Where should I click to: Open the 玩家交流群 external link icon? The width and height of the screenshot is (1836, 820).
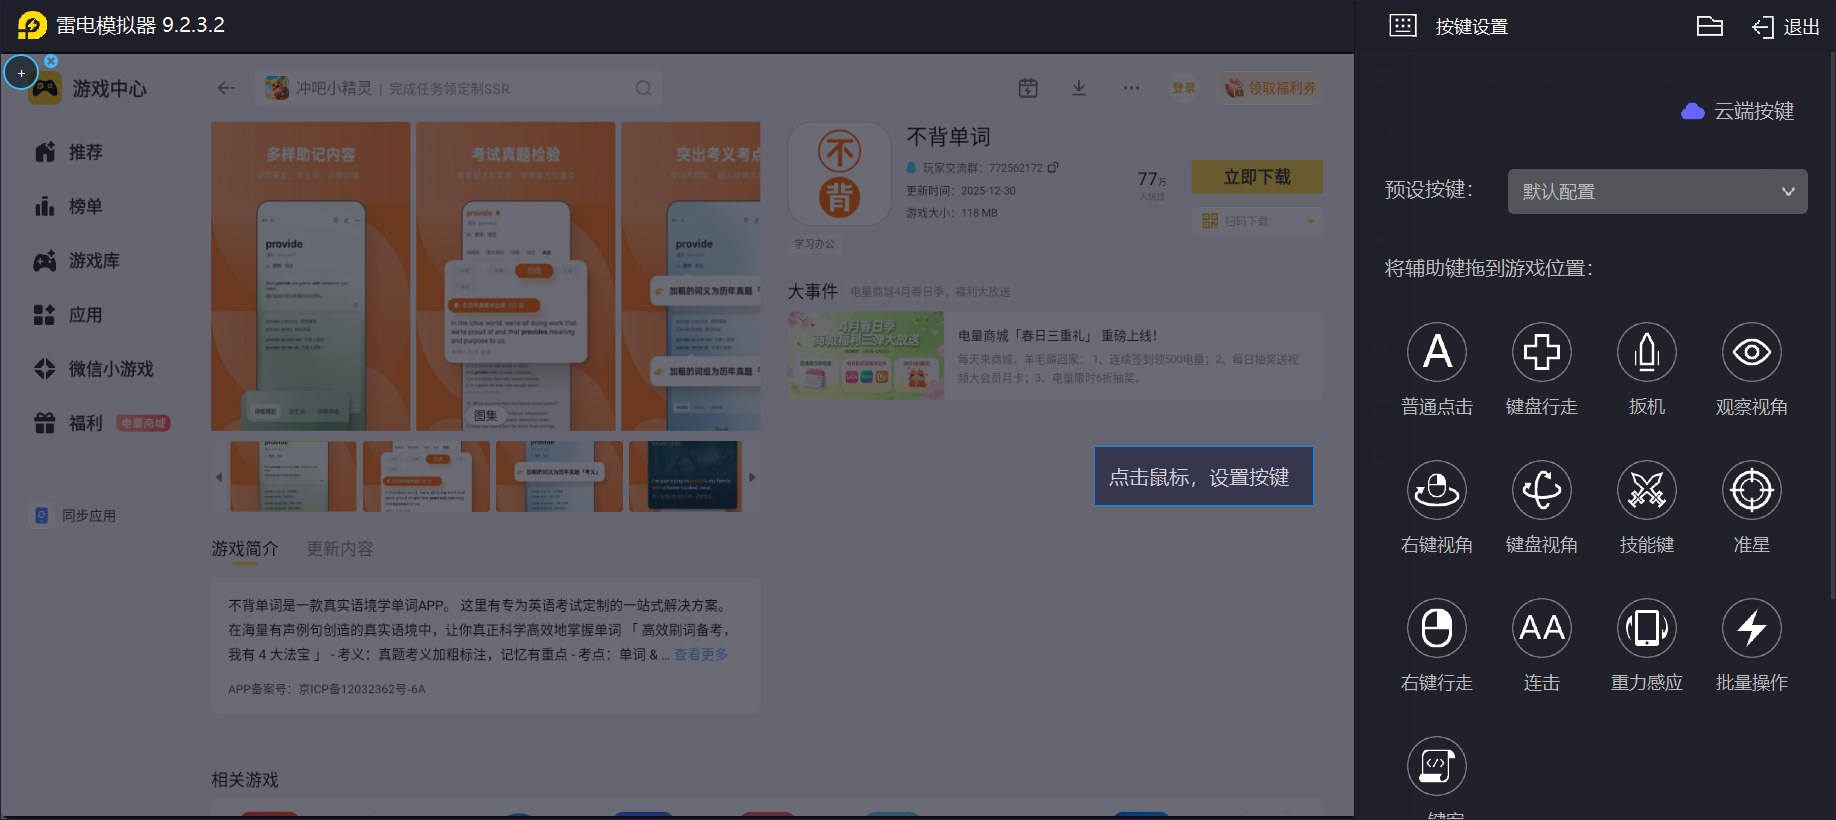1053,167
